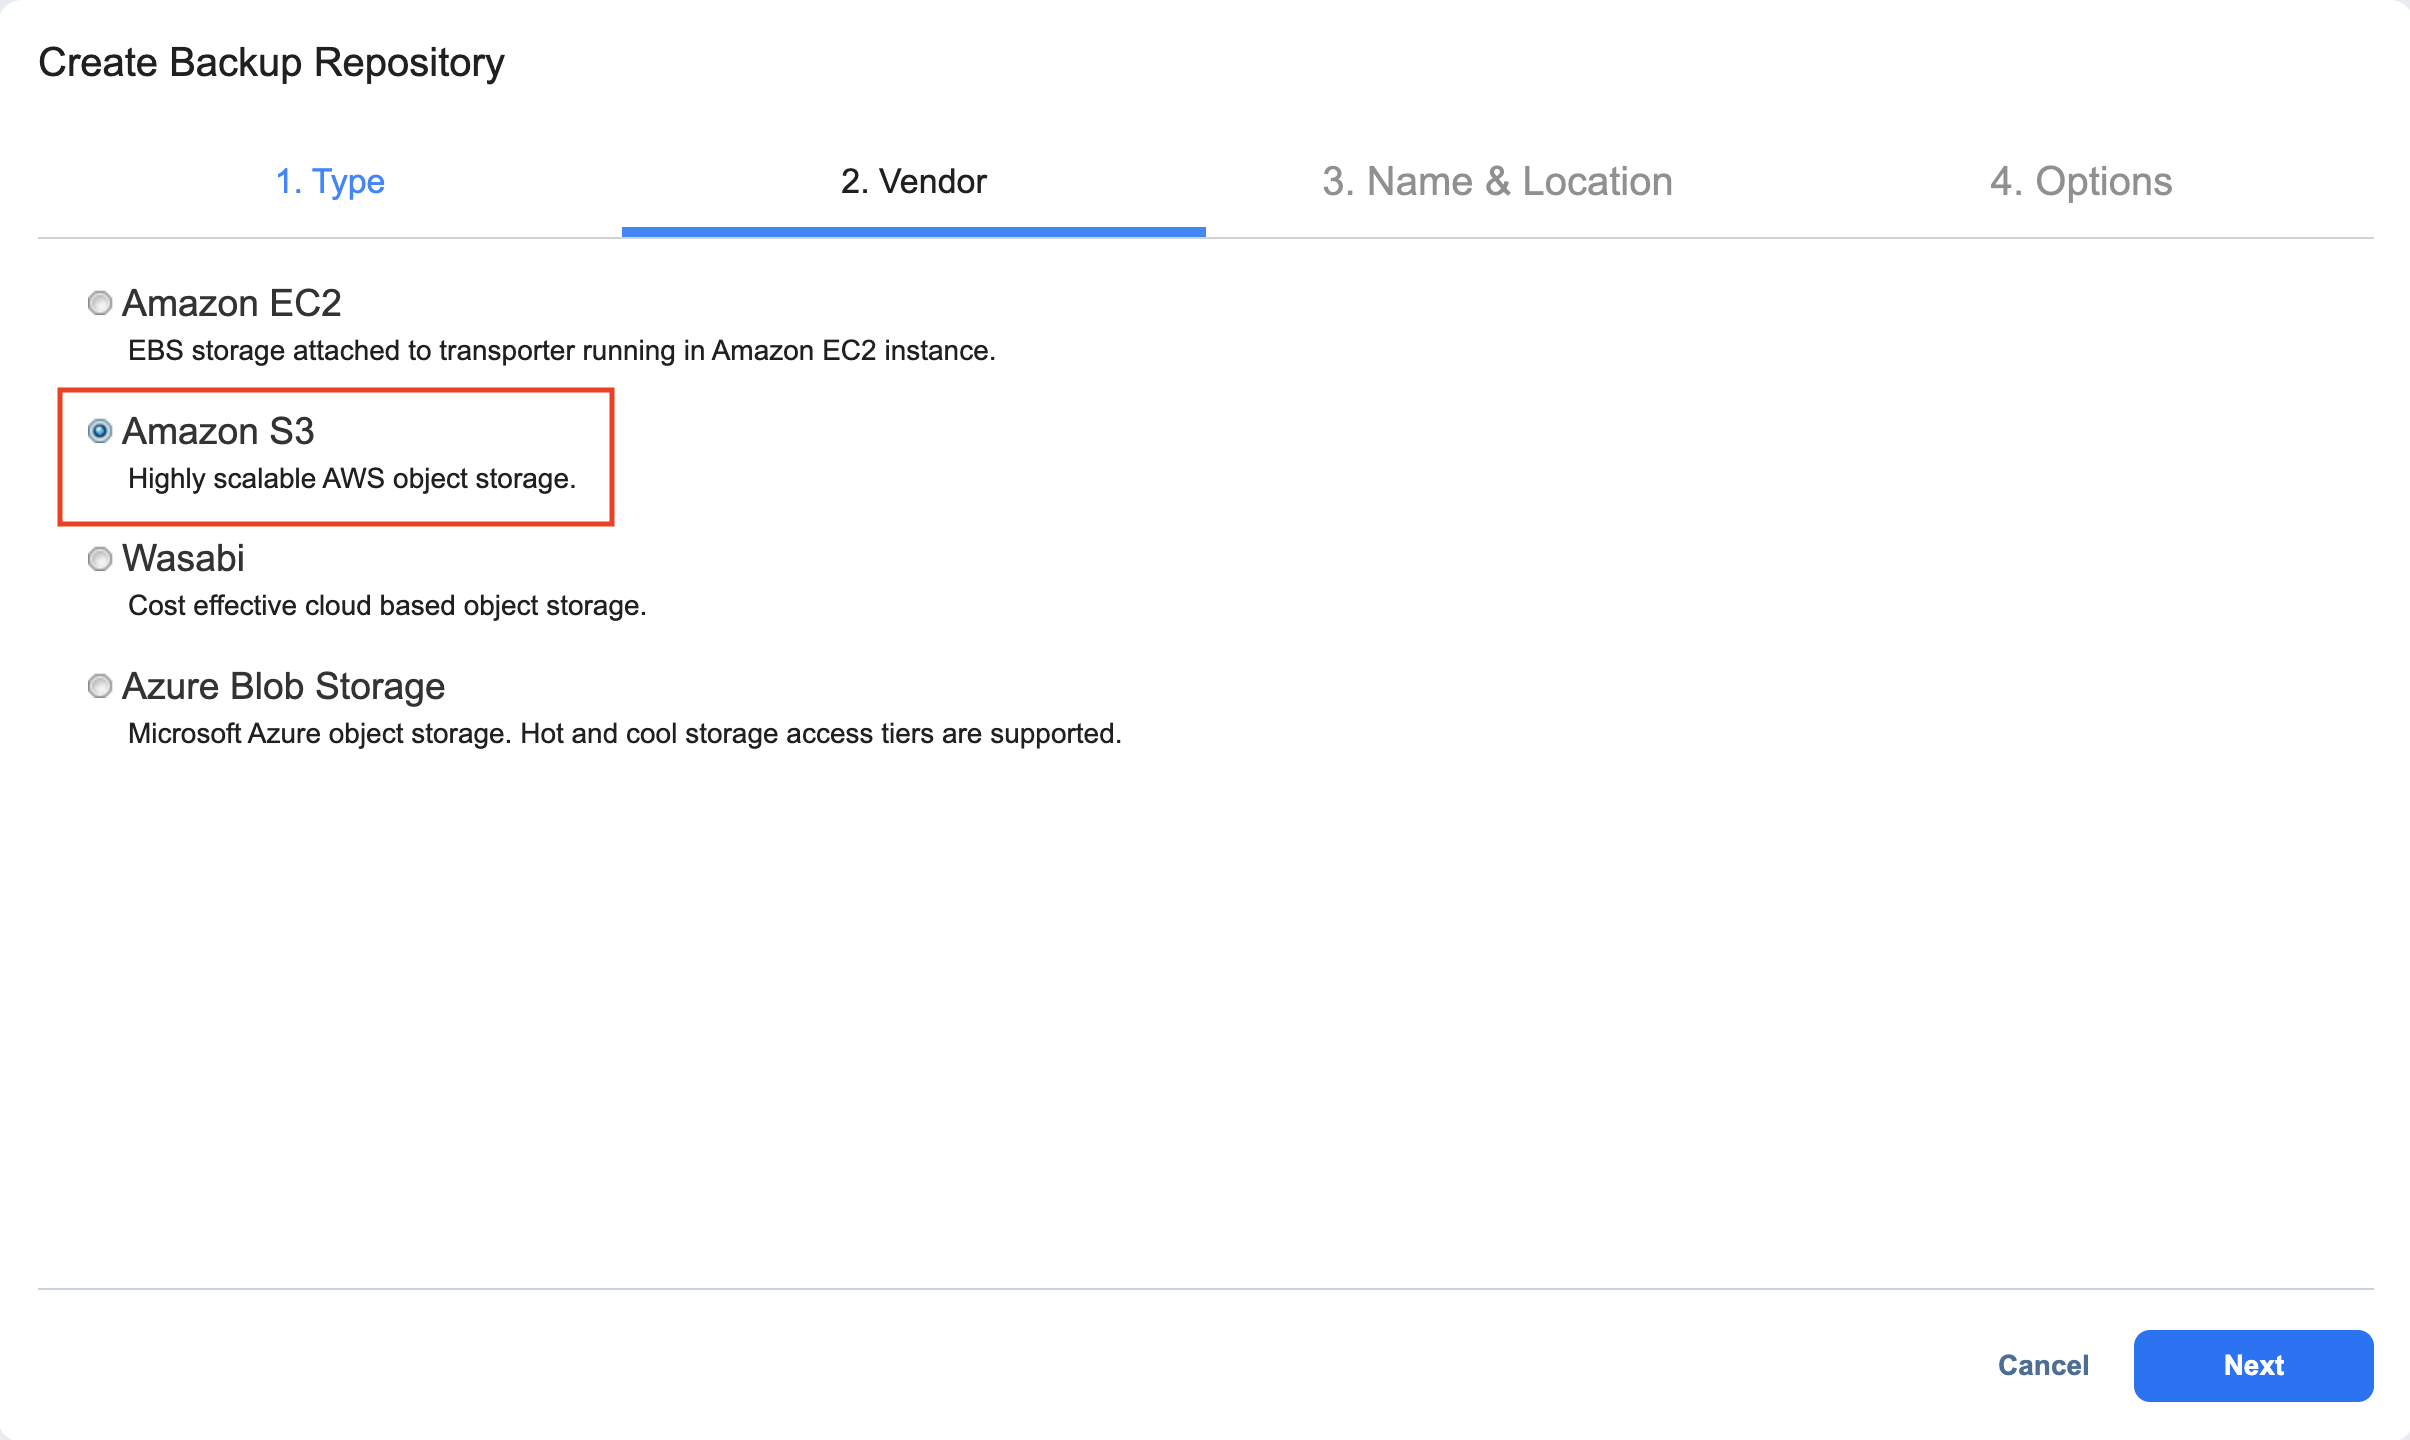Open the 3. Name & Location step
2410x1440 pixels.
[1497, 182]
